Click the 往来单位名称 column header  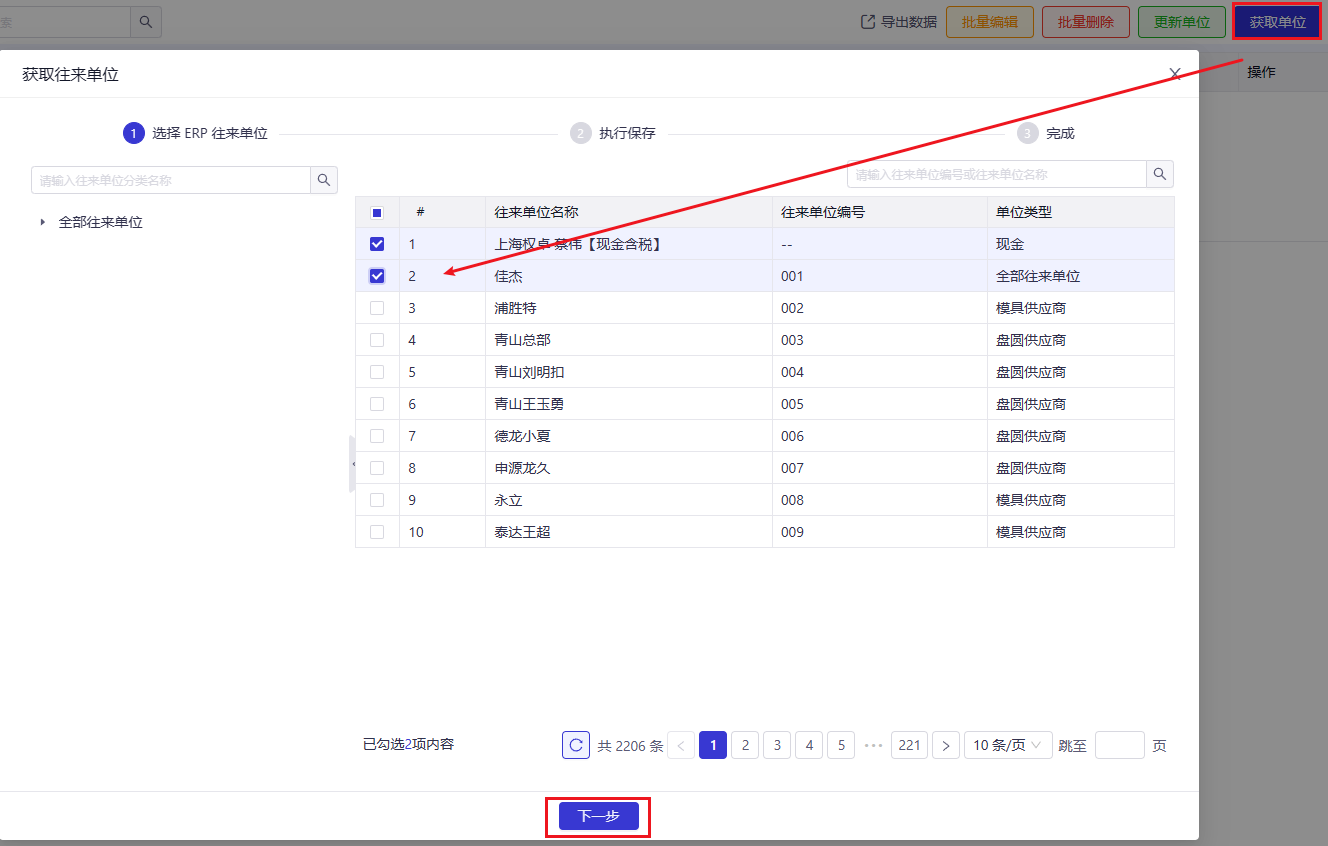629,212
